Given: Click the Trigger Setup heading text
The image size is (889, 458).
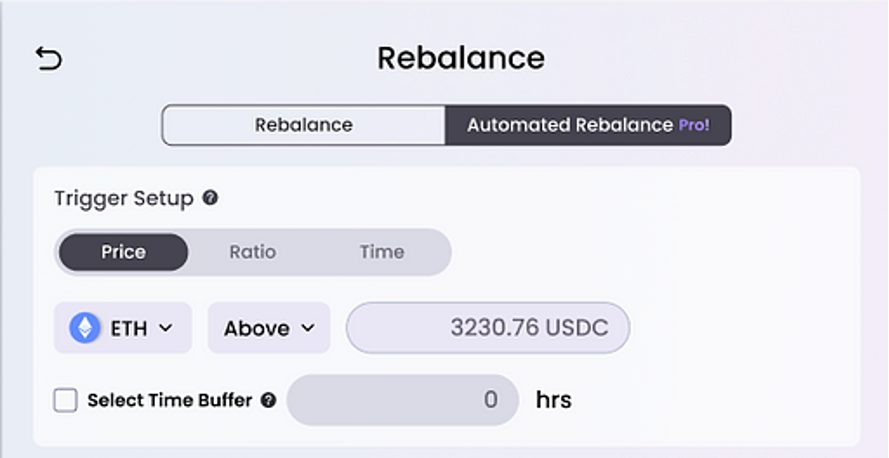Looking at the screenshot, I should pyautogui.click(x=124, y=198).
